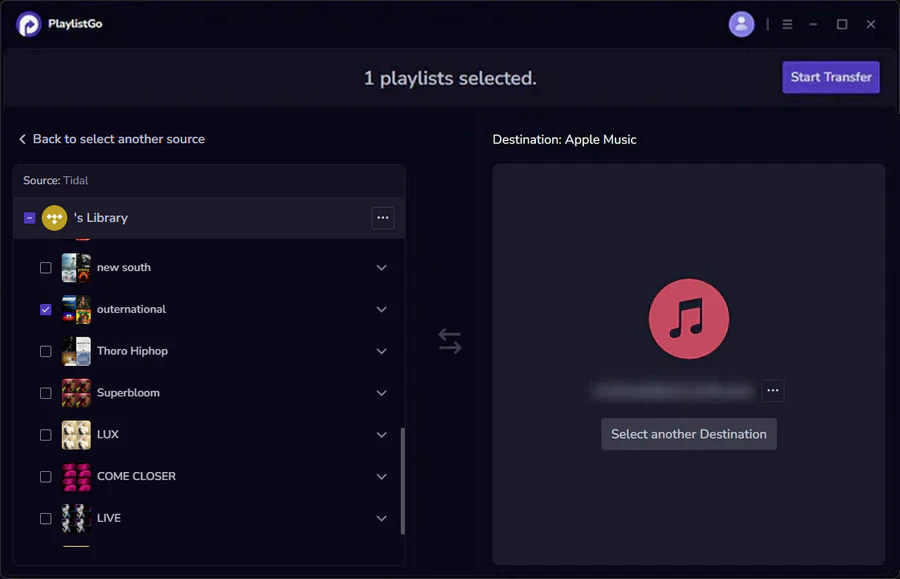
Task: Click the PlaylistGo logo icon
Action: [28, 24]
